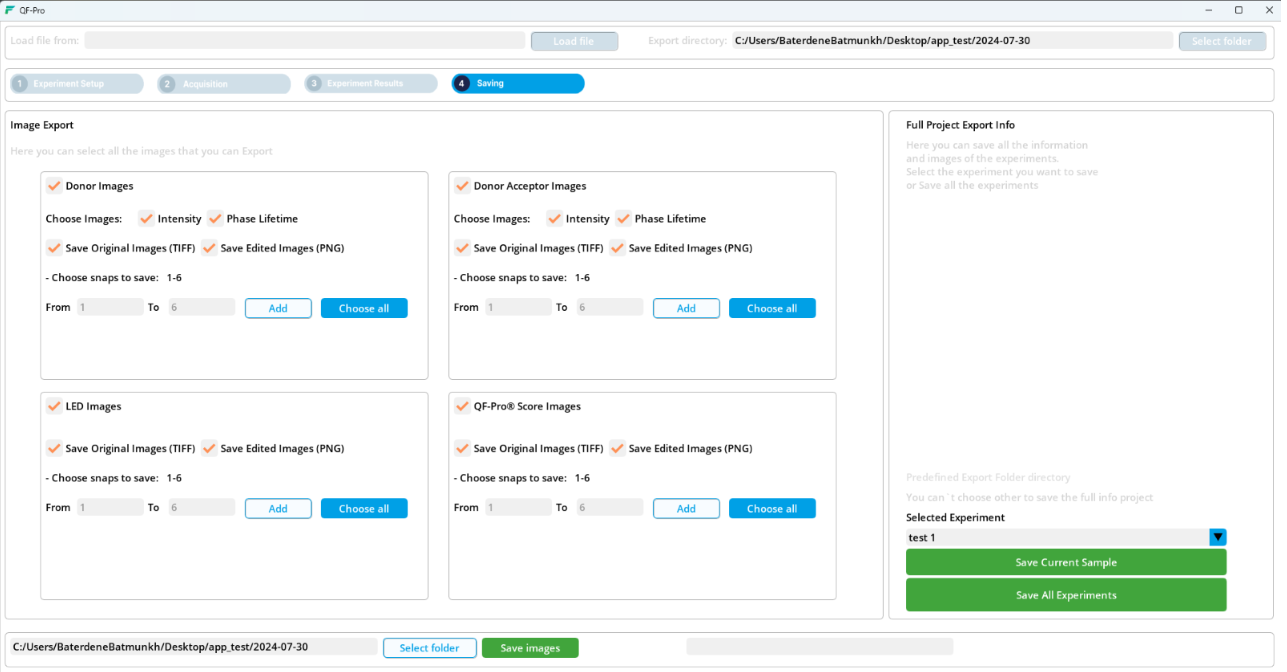Click the QF-Pro app logo icon
1287x672 pixels.
(x=10, y=10)
